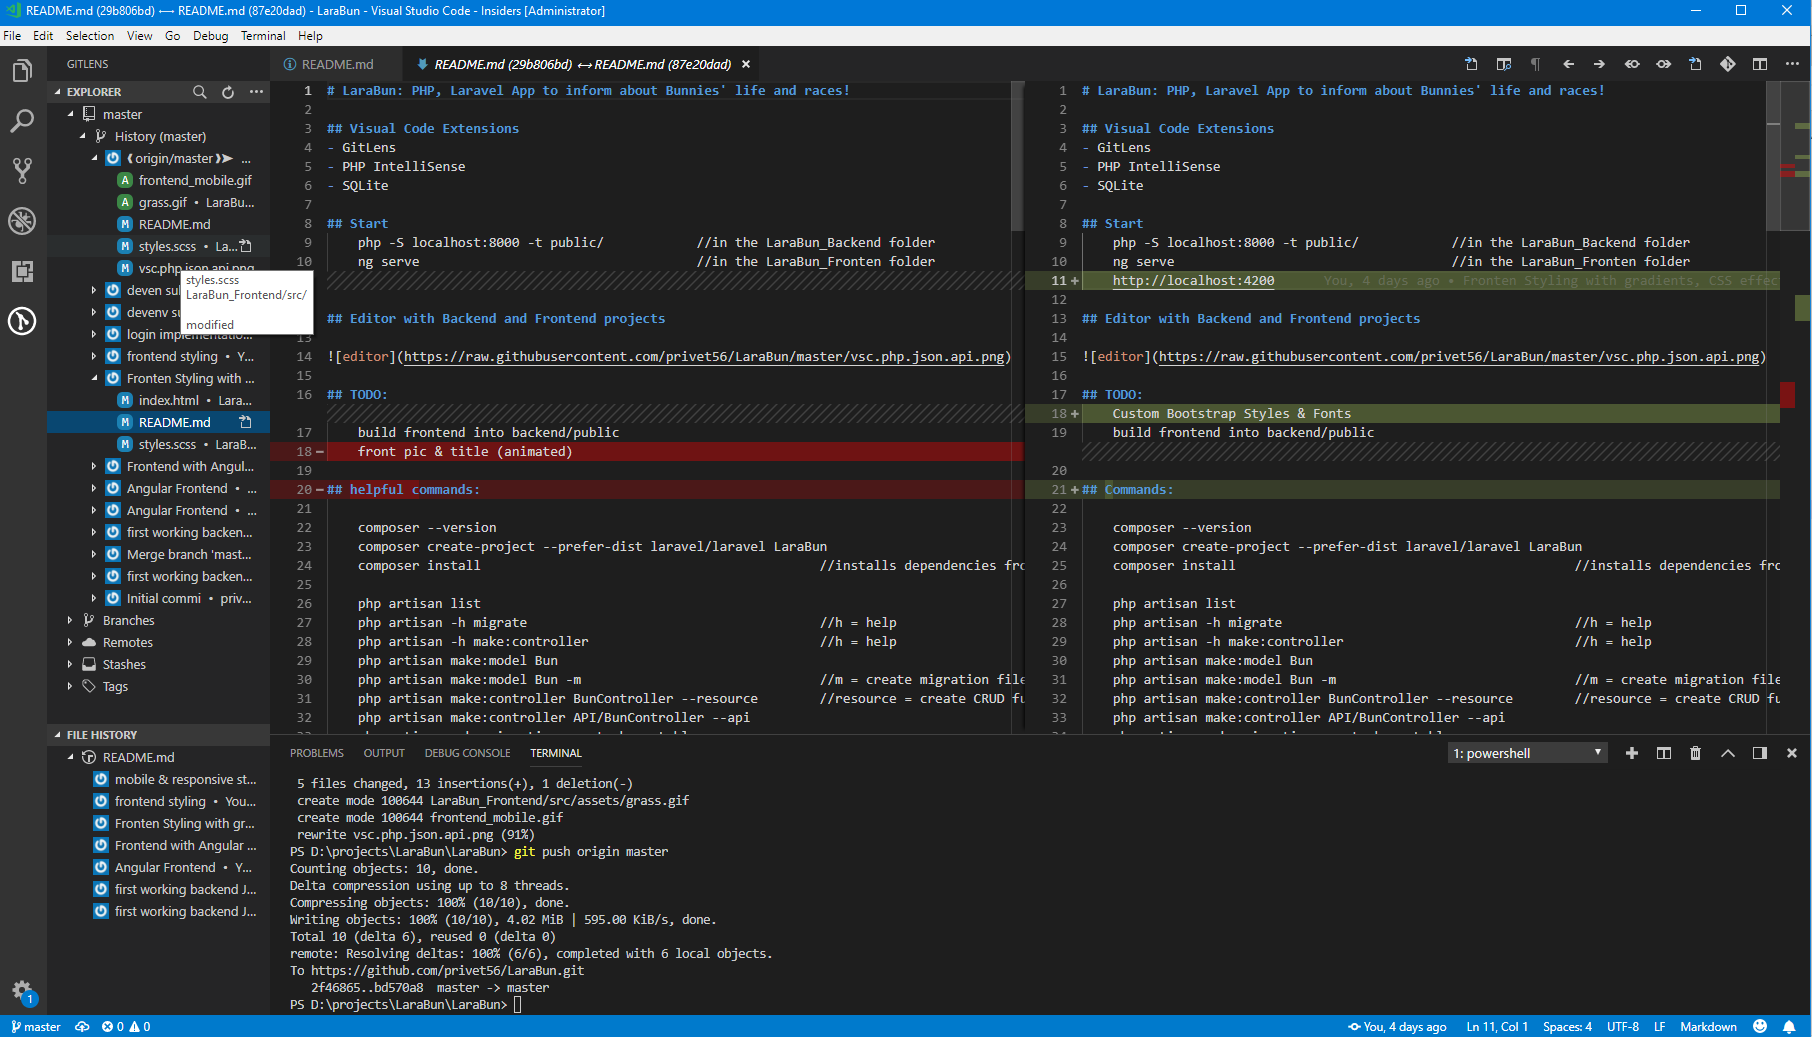Expand the 'login implementation' commit

tap(94, 334)
